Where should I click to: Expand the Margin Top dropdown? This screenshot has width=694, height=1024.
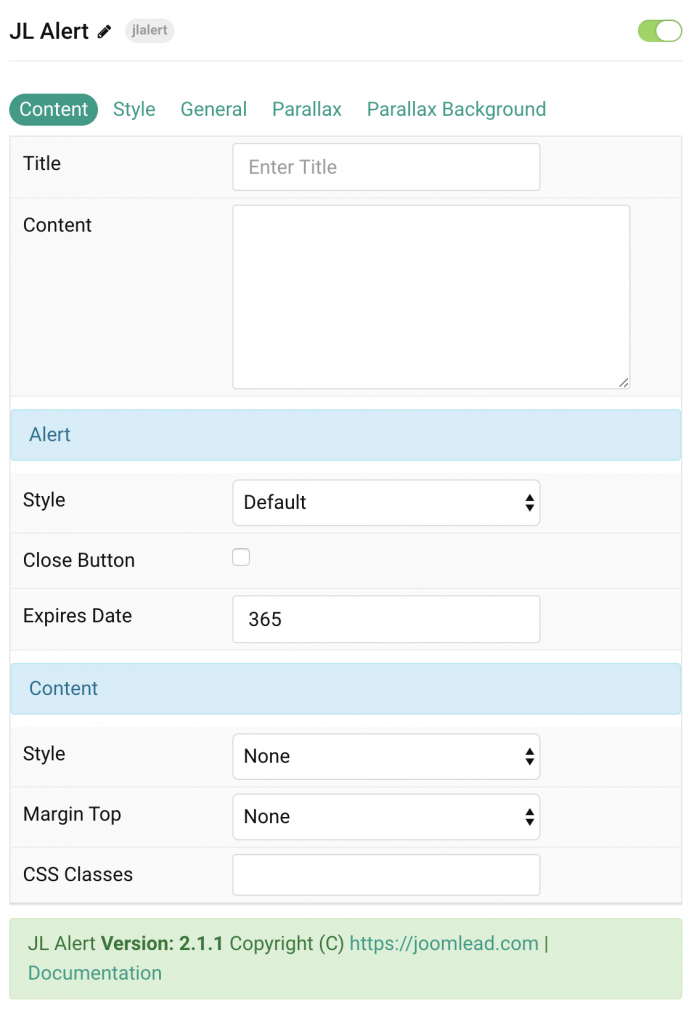point(386,817)
